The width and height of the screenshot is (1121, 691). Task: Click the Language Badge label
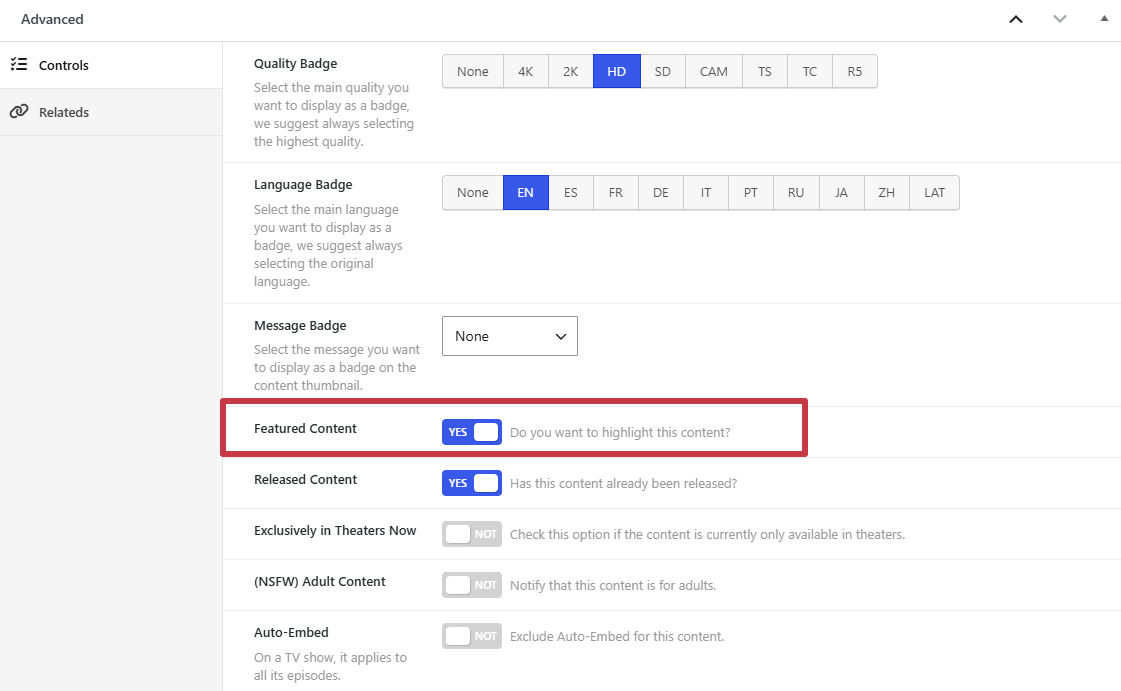click(303, 184)
